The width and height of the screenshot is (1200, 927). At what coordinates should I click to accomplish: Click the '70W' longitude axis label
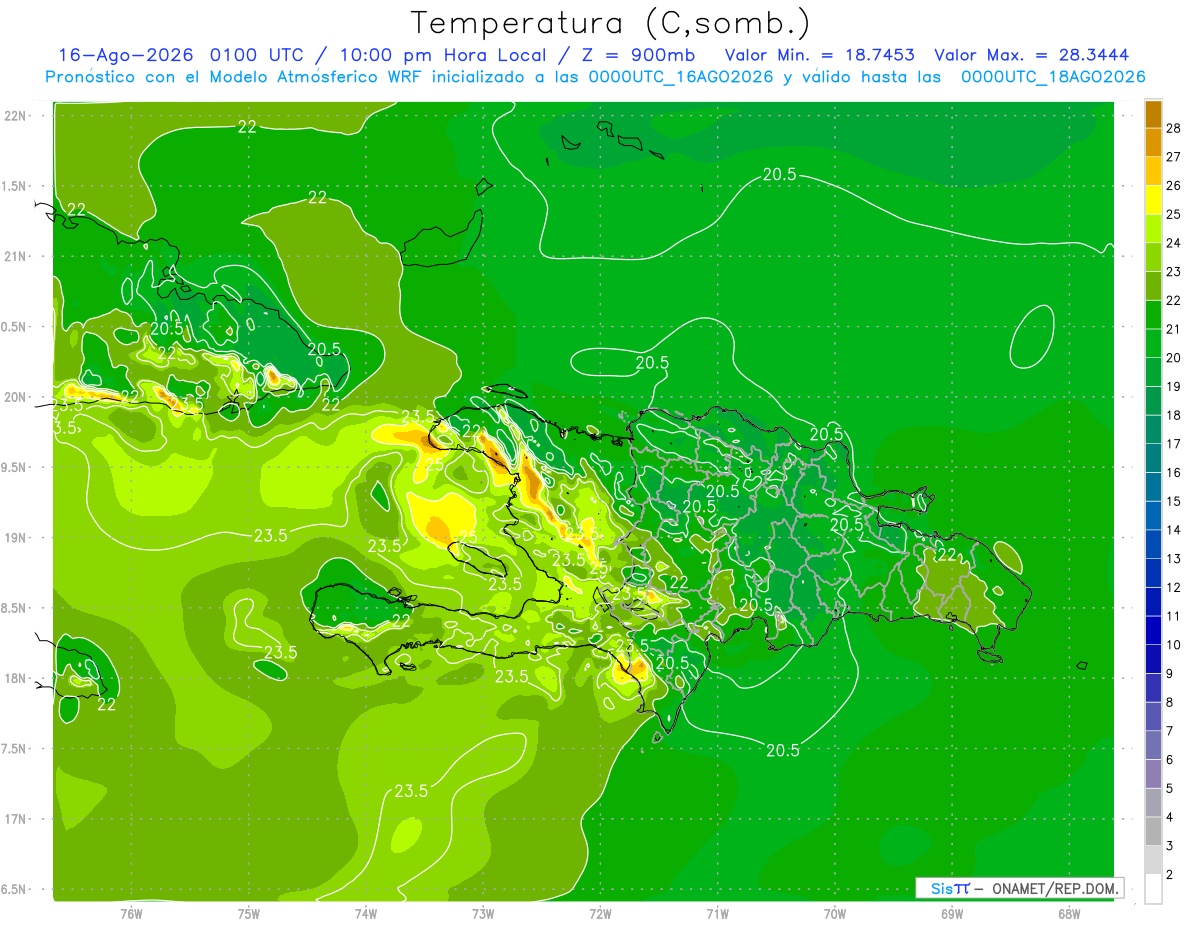[835, 912]
